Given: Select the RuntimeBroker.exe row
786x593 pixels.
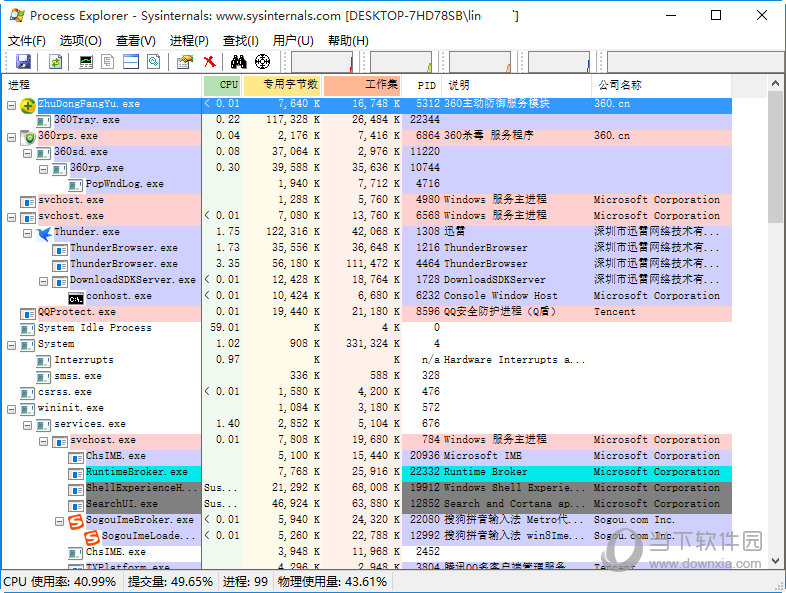Looking at the screenshot, I should (x=367, y=472).
